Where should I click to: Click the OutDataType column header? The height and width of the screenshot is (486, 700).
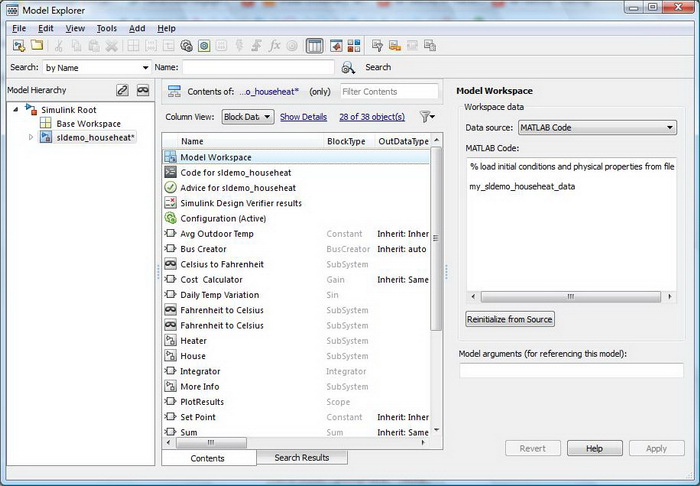[x=403, y=141]
